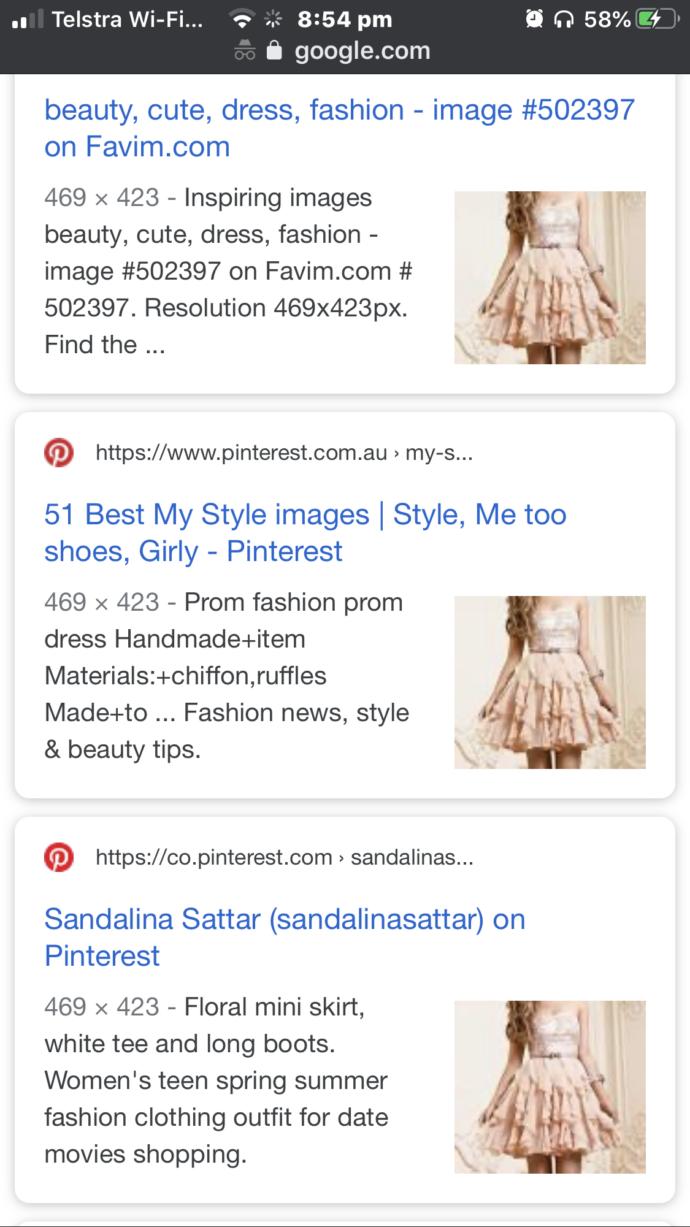Open the 51 Best My Style images link
Viewport: 690px width, 1227px height.
pyautogui.click(x=305, y=533)
